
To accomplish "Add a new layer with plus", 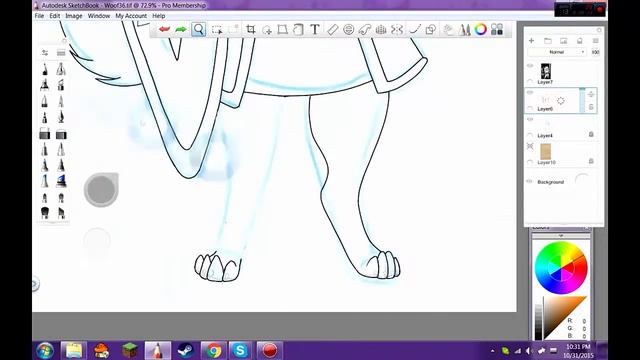I will (x=531, y=41).
